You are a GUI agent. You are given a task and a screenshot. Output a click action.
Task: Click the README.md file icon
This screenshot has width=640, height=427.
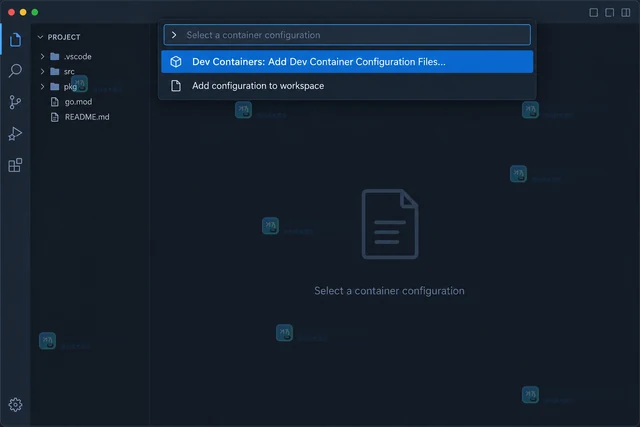tap(55, 117)
